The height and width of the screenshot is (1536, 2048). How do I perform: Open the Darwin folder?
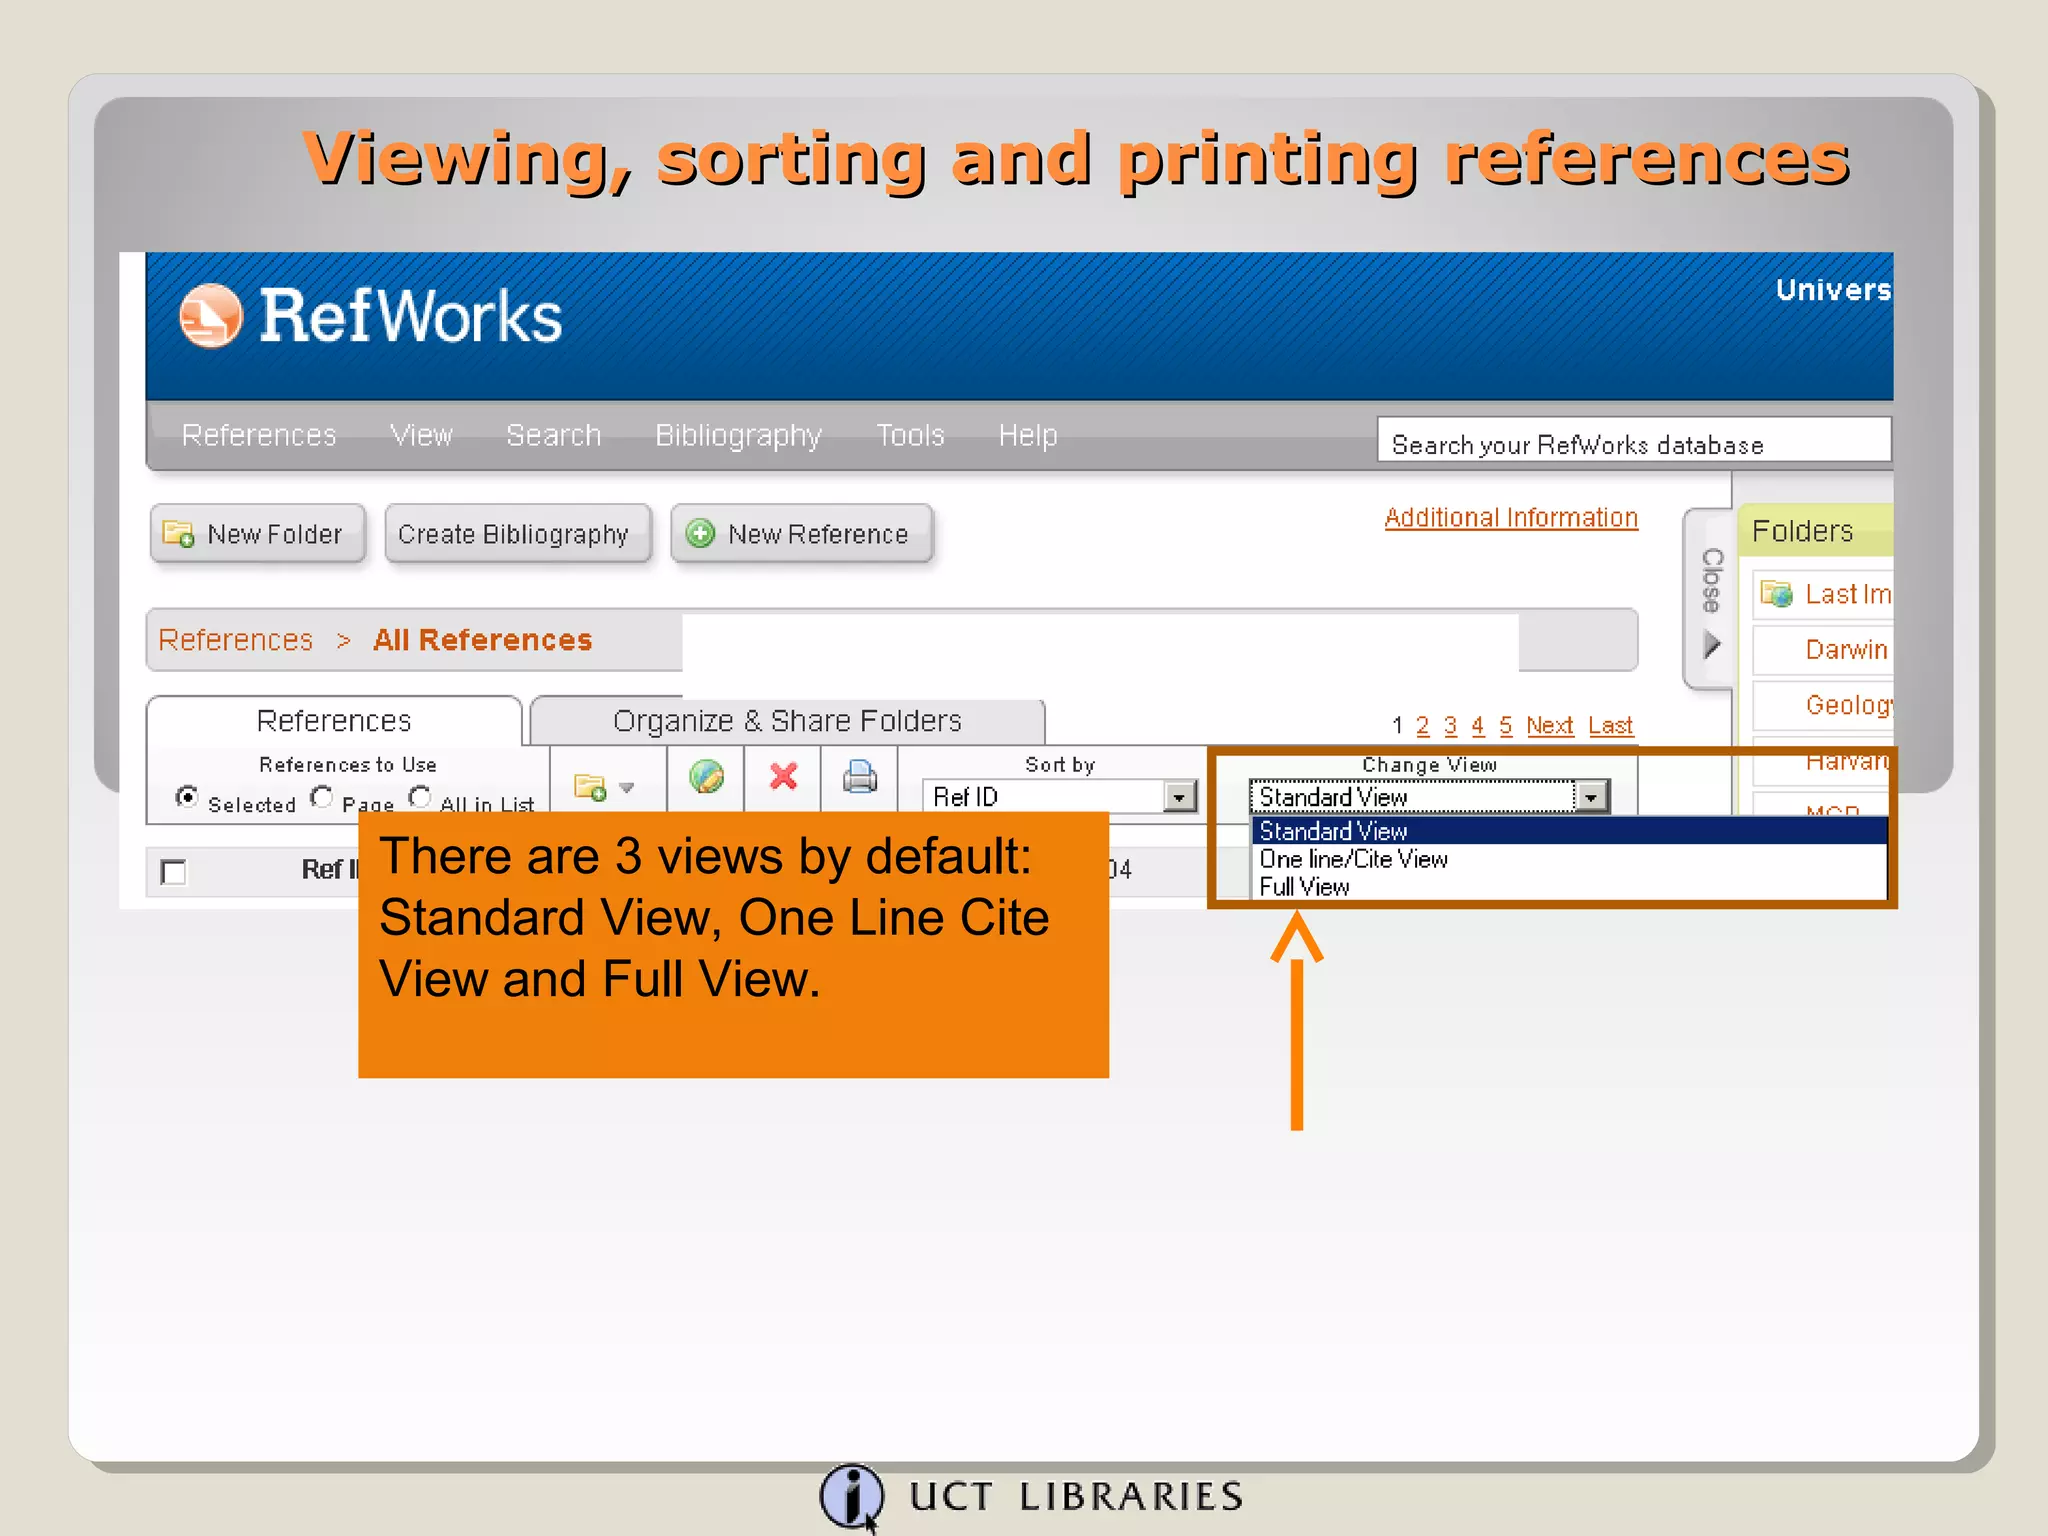pyautogui.click(x=1847, y=650)
